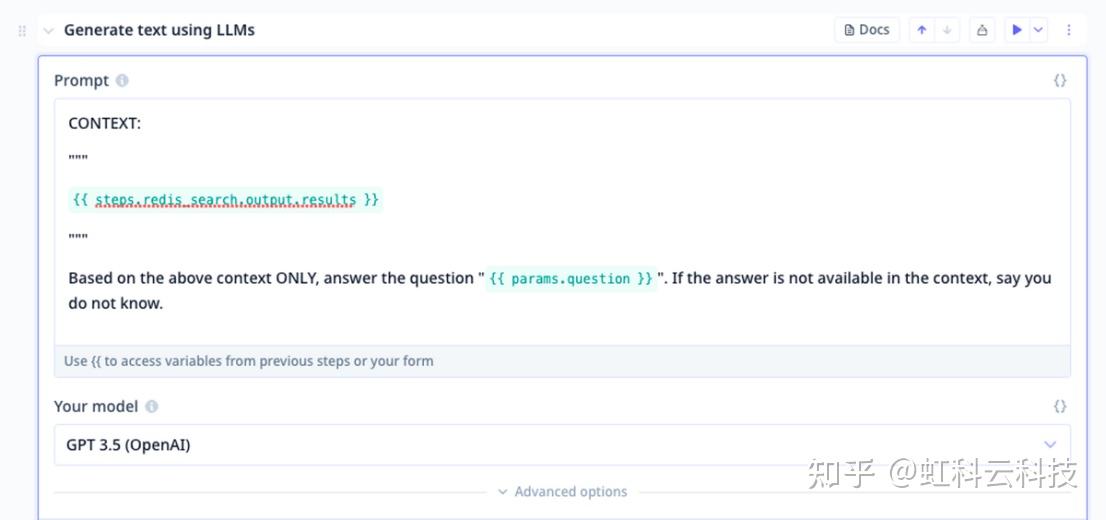Move step up with the up arrow
This screenshot has height=520, width=1106.
pos(922,30)
